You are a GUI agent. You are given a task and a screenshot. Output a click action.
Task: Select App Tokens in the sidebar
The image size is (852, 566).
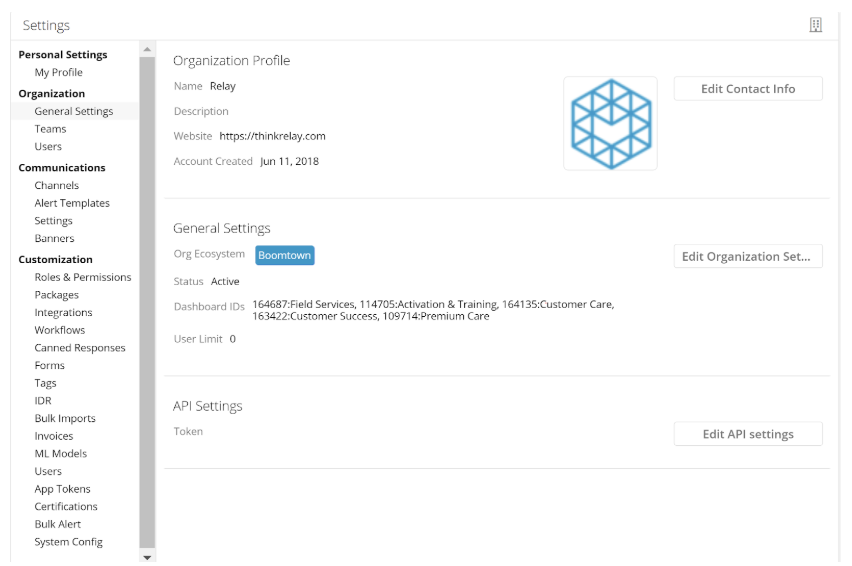point(62,489)
